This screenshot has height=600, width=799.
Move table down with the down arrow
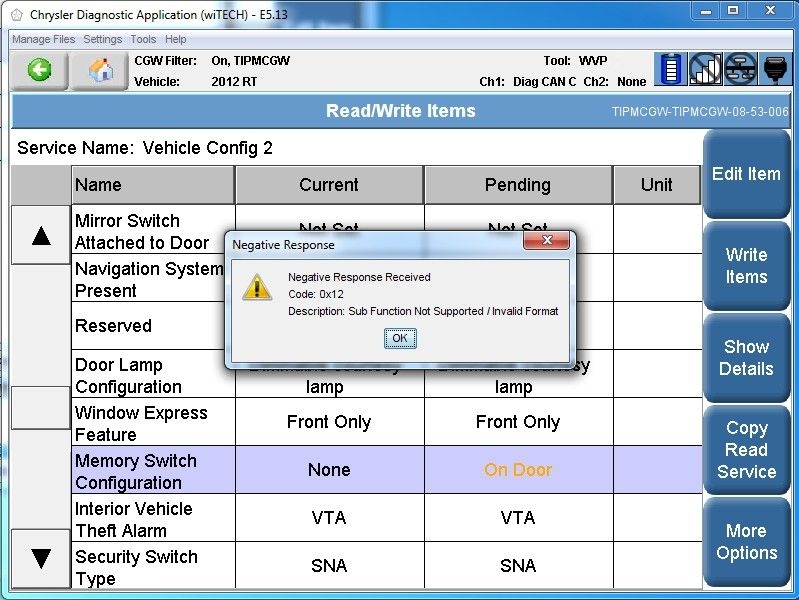coord(41,559)
